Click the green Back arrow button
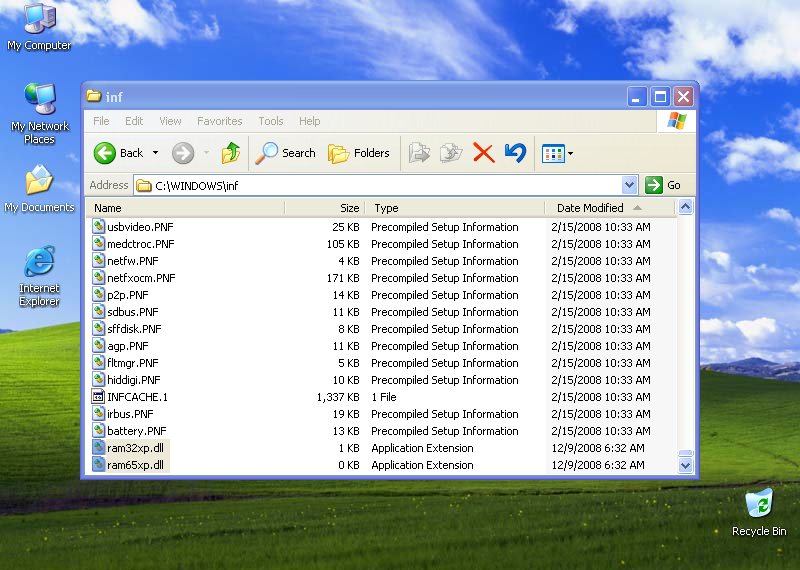The height and width of the screenshot is (570, 800). pos(105,153)
